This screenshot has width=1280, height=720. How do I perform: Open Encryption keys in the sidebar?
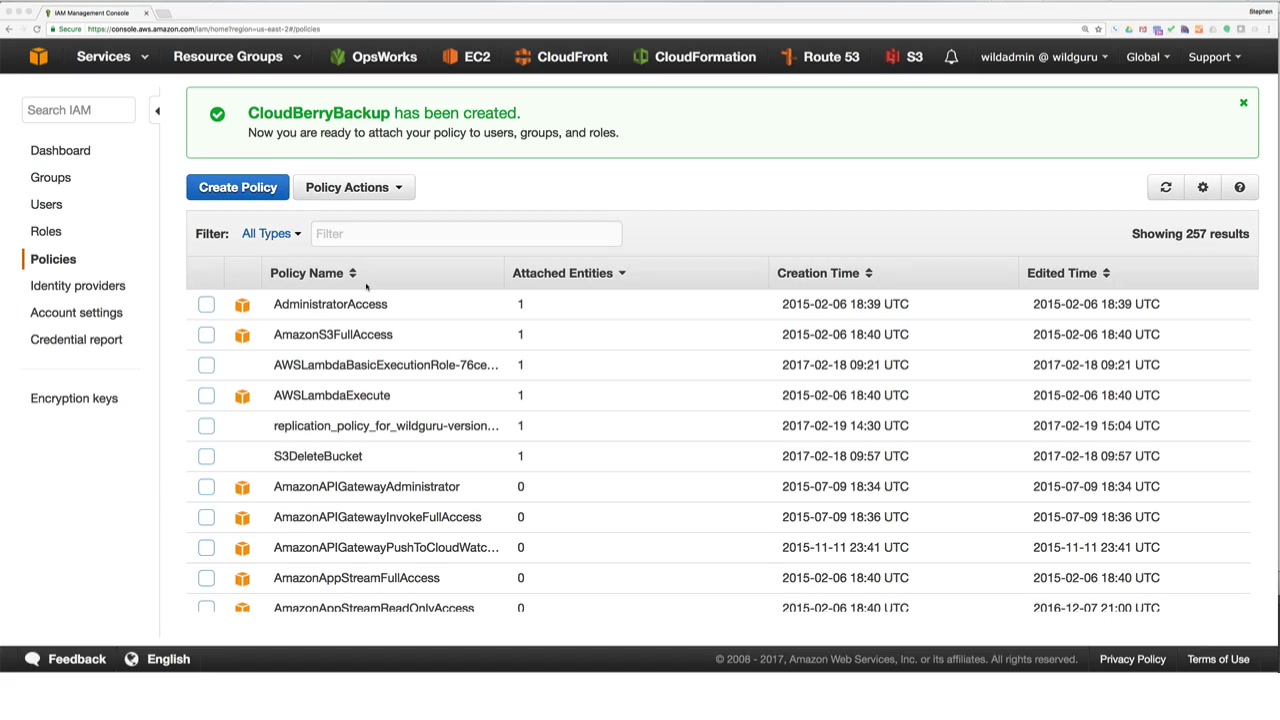pyautogui.click(x=74, y=399)
